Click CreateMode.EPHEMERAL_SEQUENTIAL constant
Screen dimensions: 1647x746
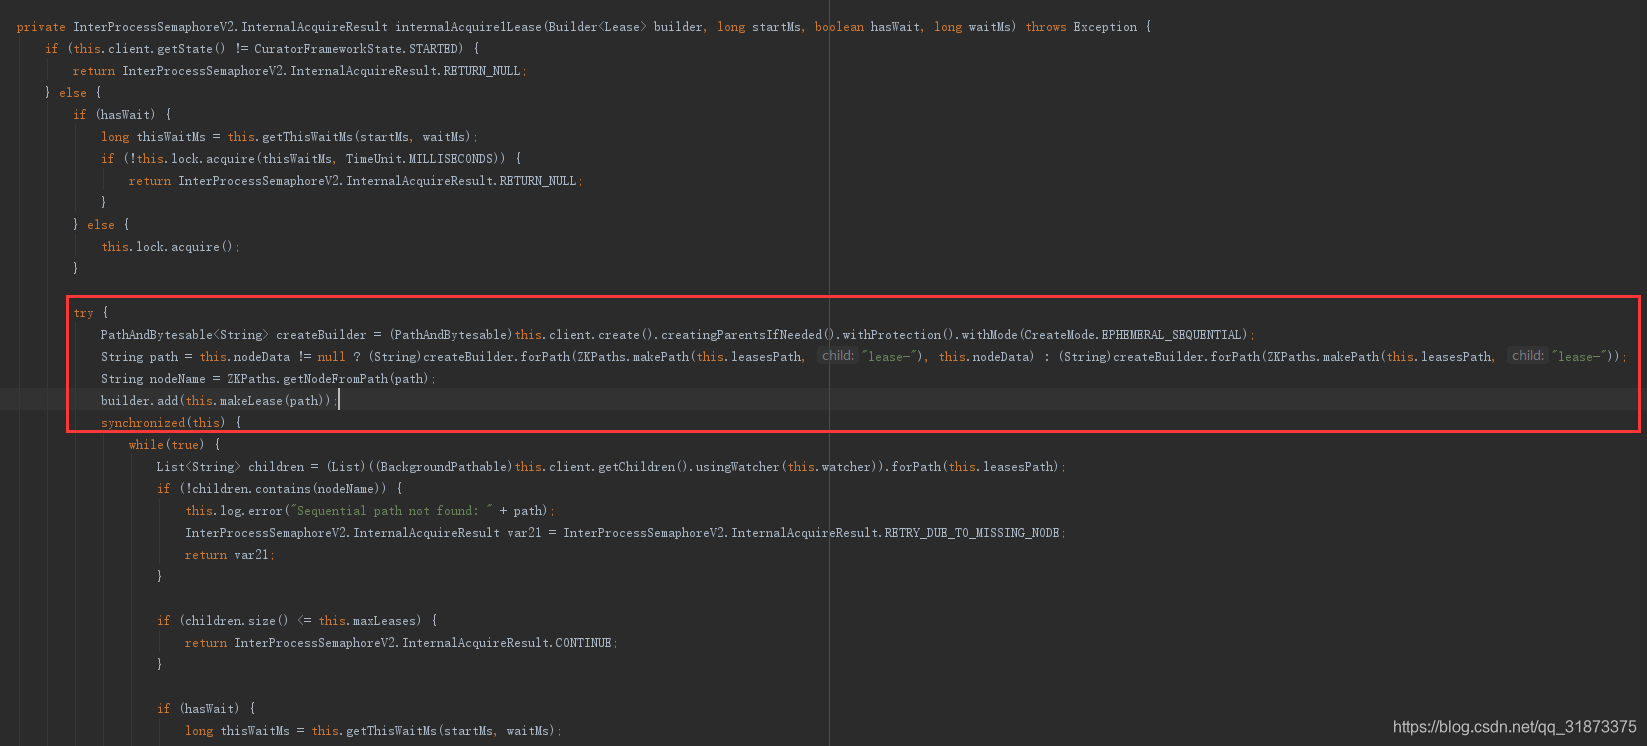point(1135,335)
